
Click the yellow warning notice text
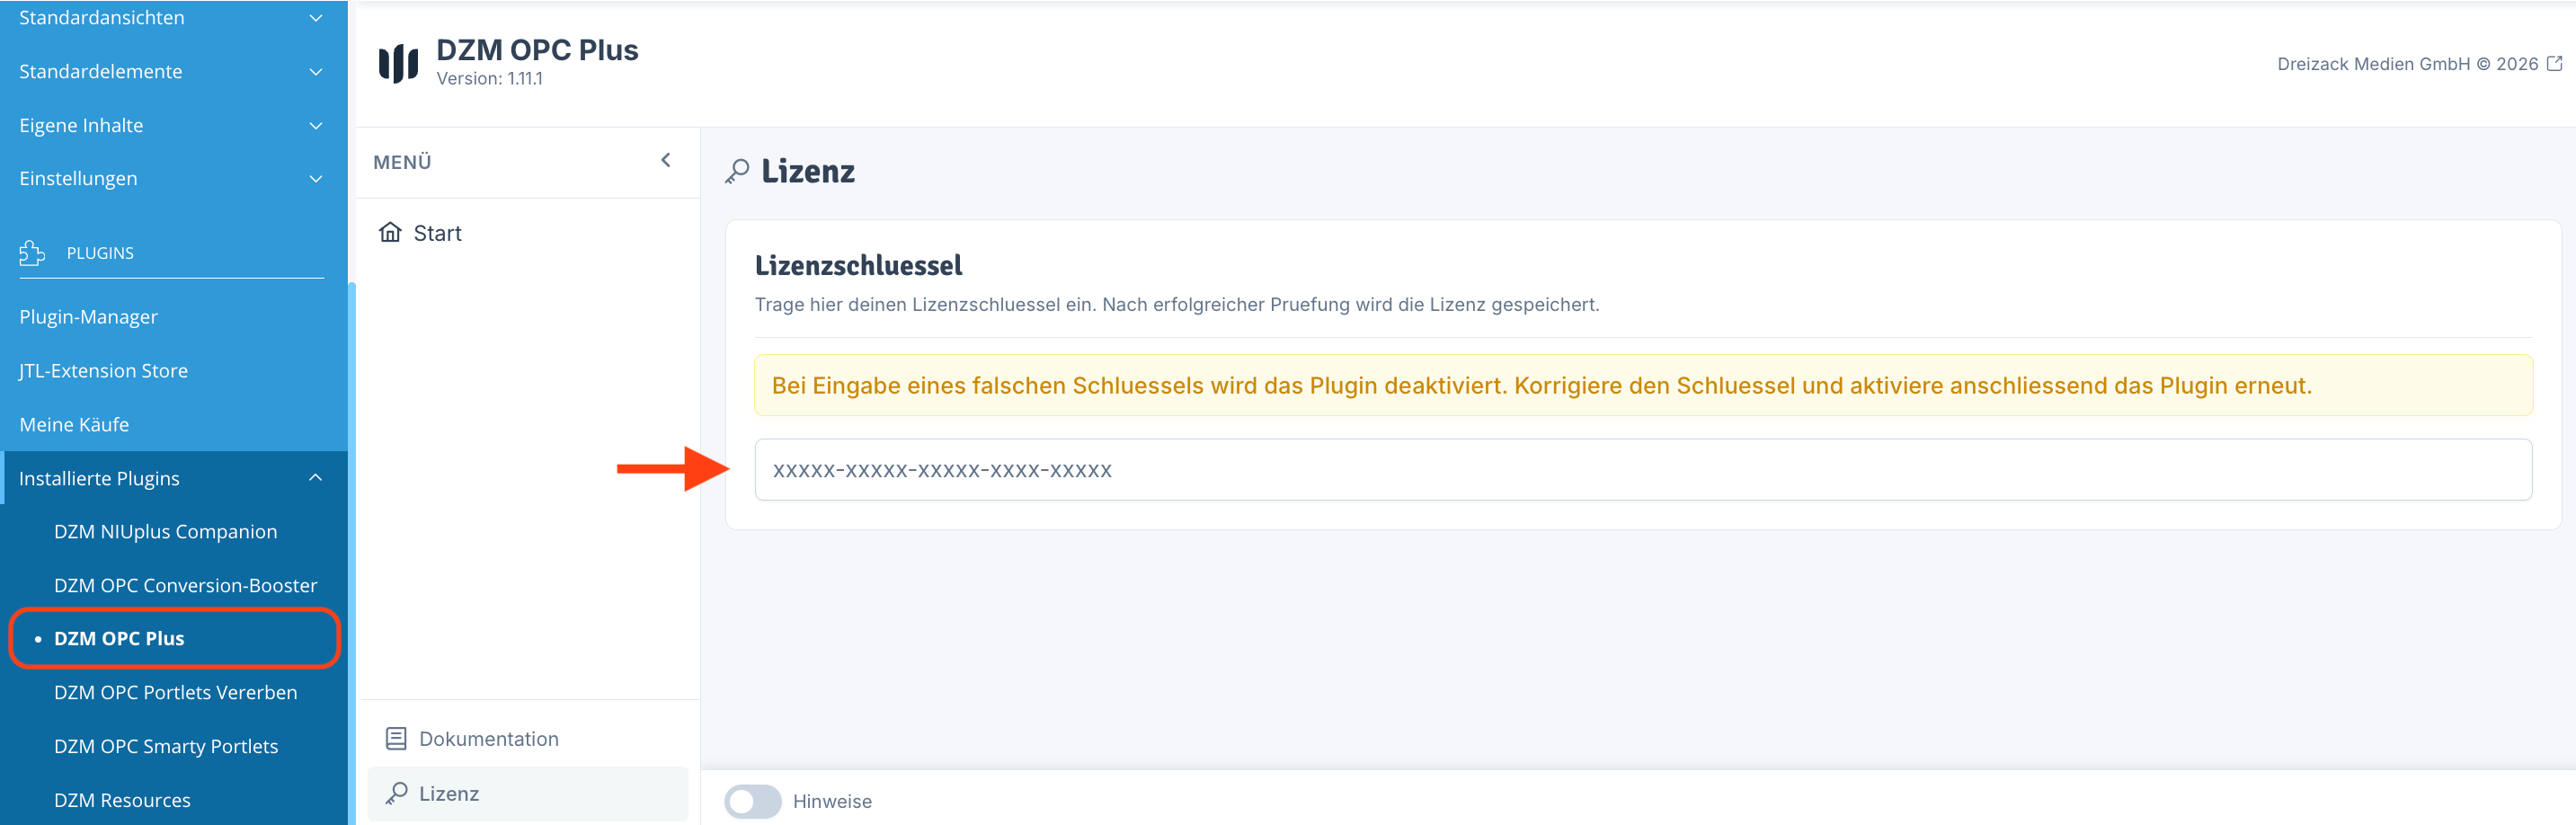(x=1541, y=385)
